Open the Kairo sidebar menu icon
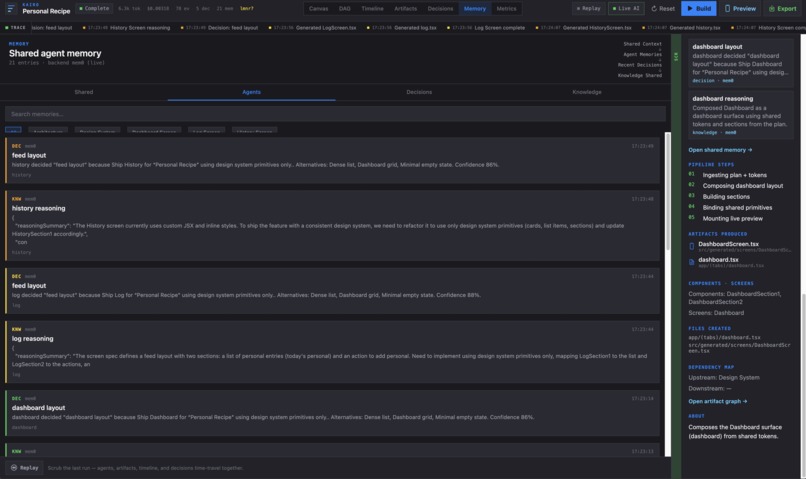806x479 pixels. pos(11,8)
